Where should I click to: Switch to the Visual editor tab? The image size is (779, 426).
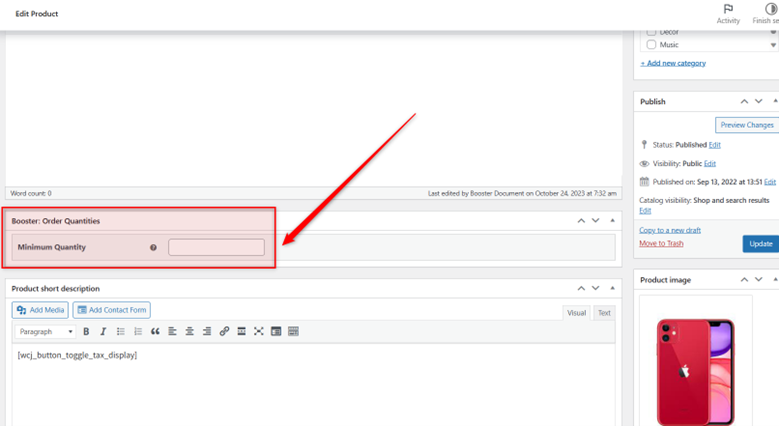pyautogui.click(x=576, y=313)
